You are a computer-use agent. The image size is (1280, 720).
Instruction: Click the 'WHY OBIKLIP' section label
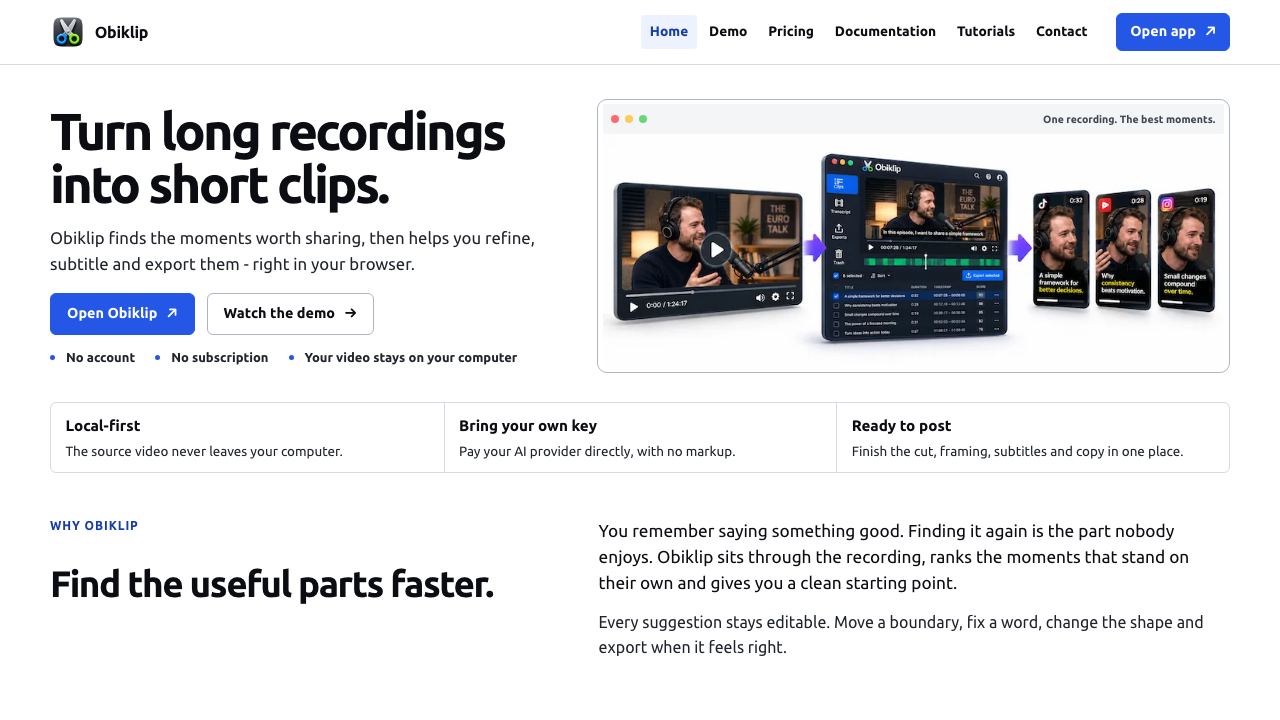(94, 526)
